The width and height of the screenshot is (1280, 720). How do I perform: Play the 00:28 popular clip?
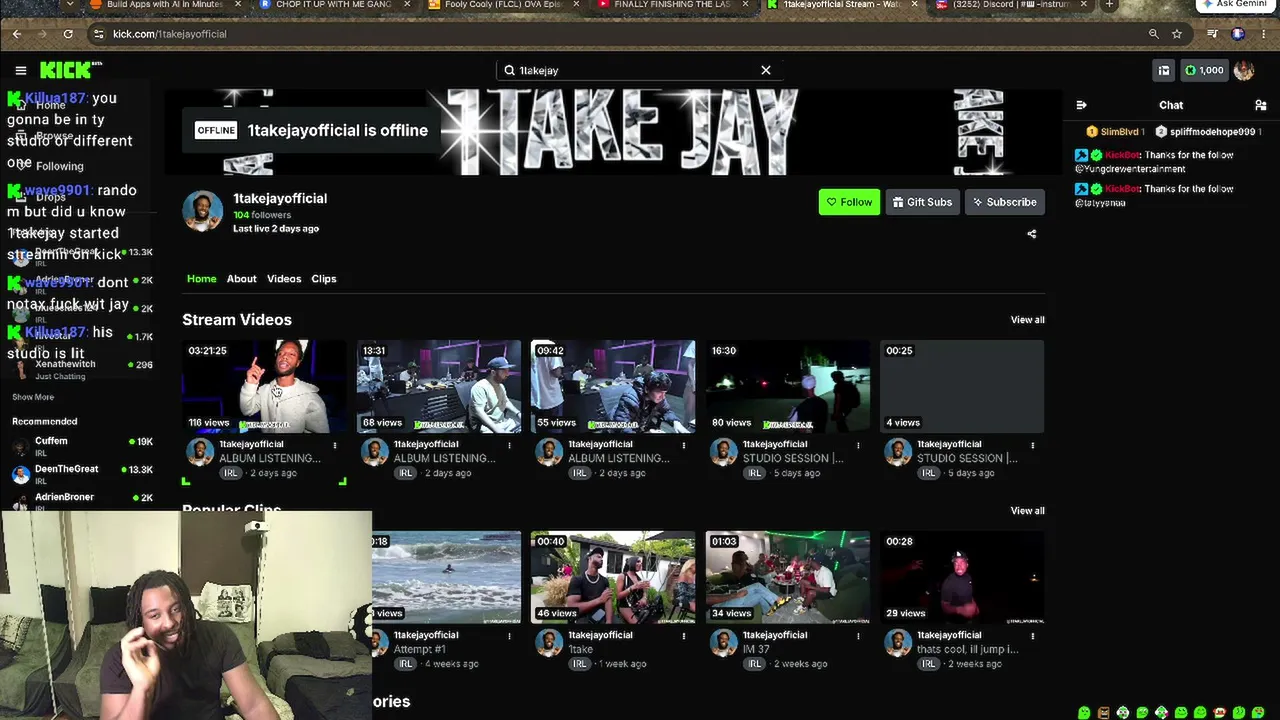(962, 577)
